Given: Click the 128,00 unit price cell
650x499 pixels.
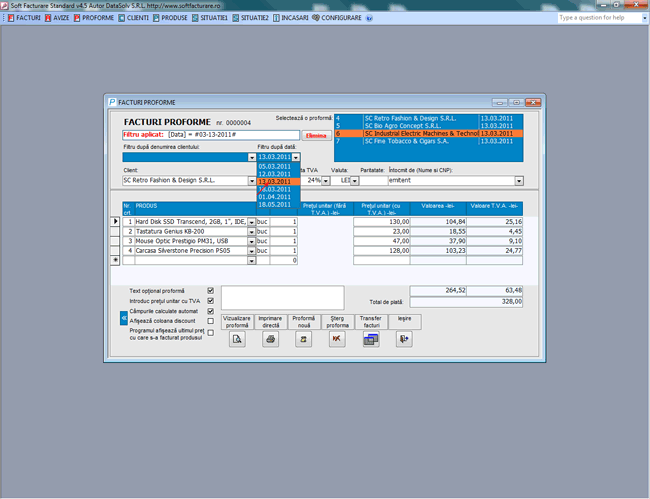Looking at the screenshot, I should point(381,250).
